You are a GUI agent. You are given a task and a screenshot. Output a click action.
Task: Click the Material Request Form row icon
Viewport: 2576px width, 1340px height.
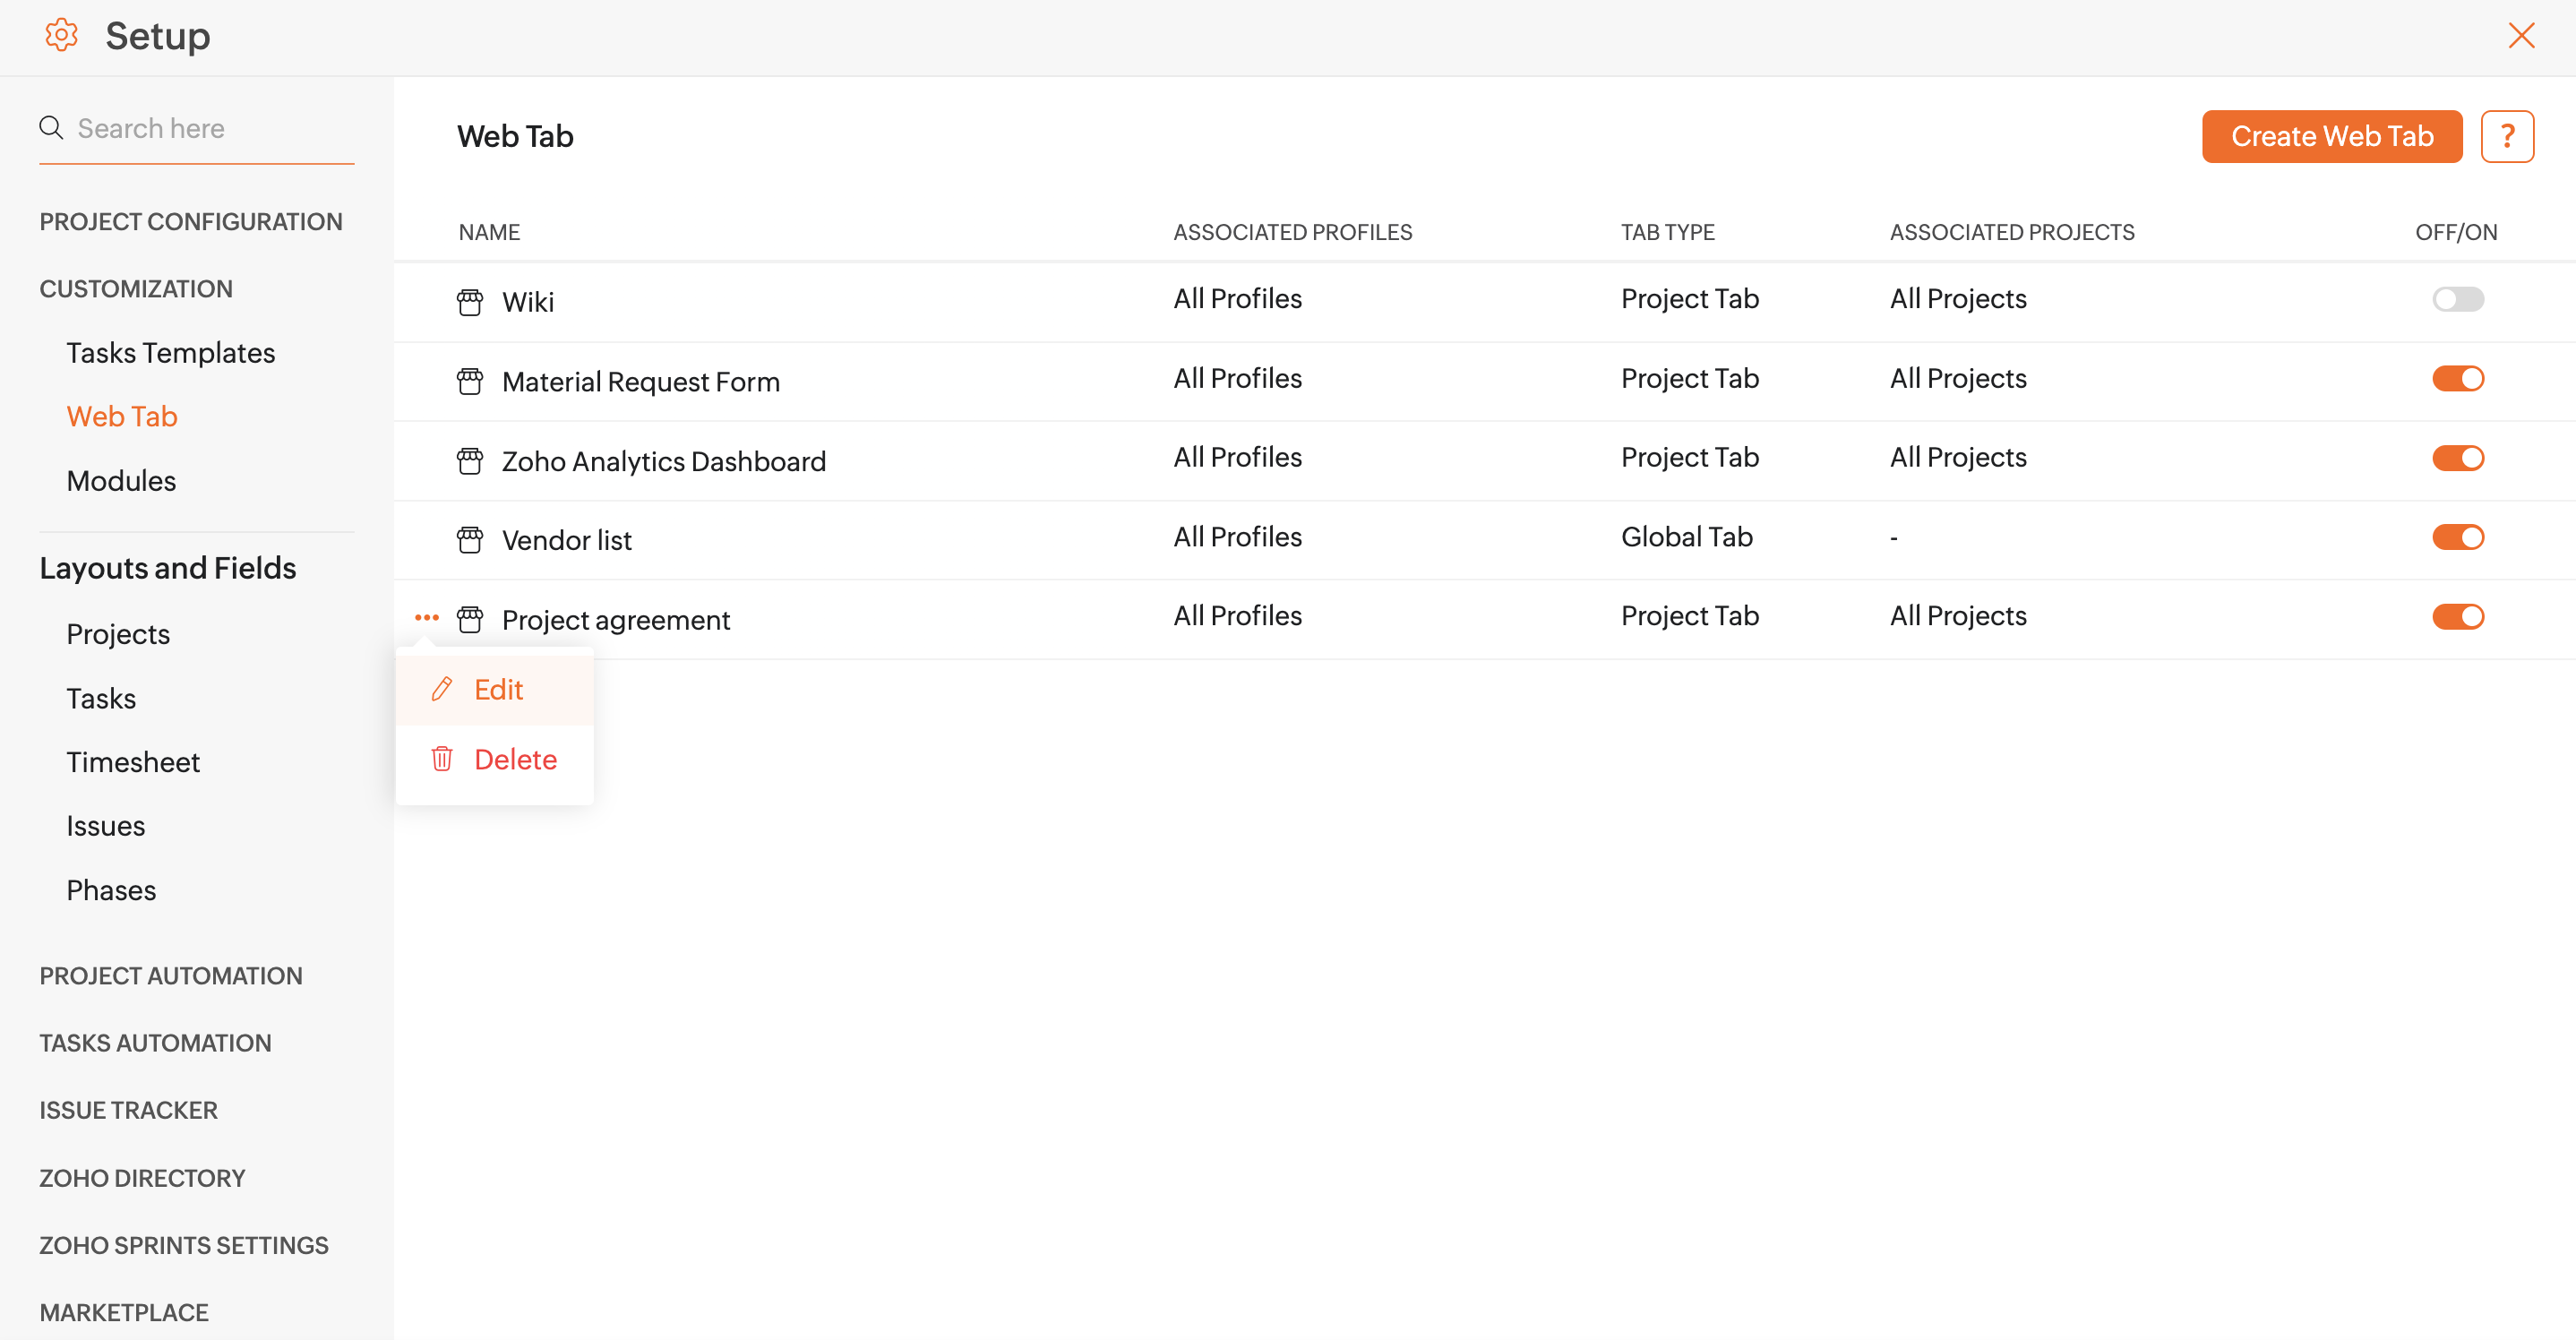(x=470, y=381)
